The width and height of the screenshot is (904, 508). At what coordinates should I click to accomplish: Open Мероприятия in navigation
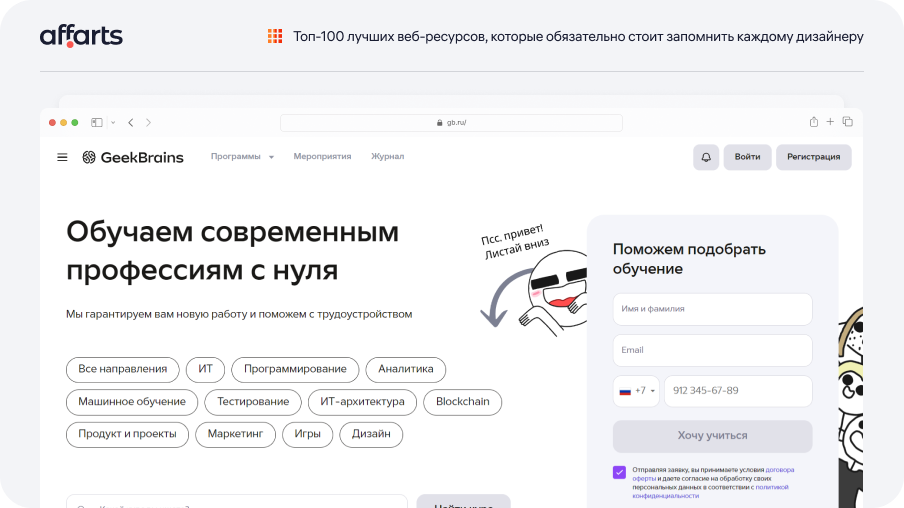pos(322,156)
